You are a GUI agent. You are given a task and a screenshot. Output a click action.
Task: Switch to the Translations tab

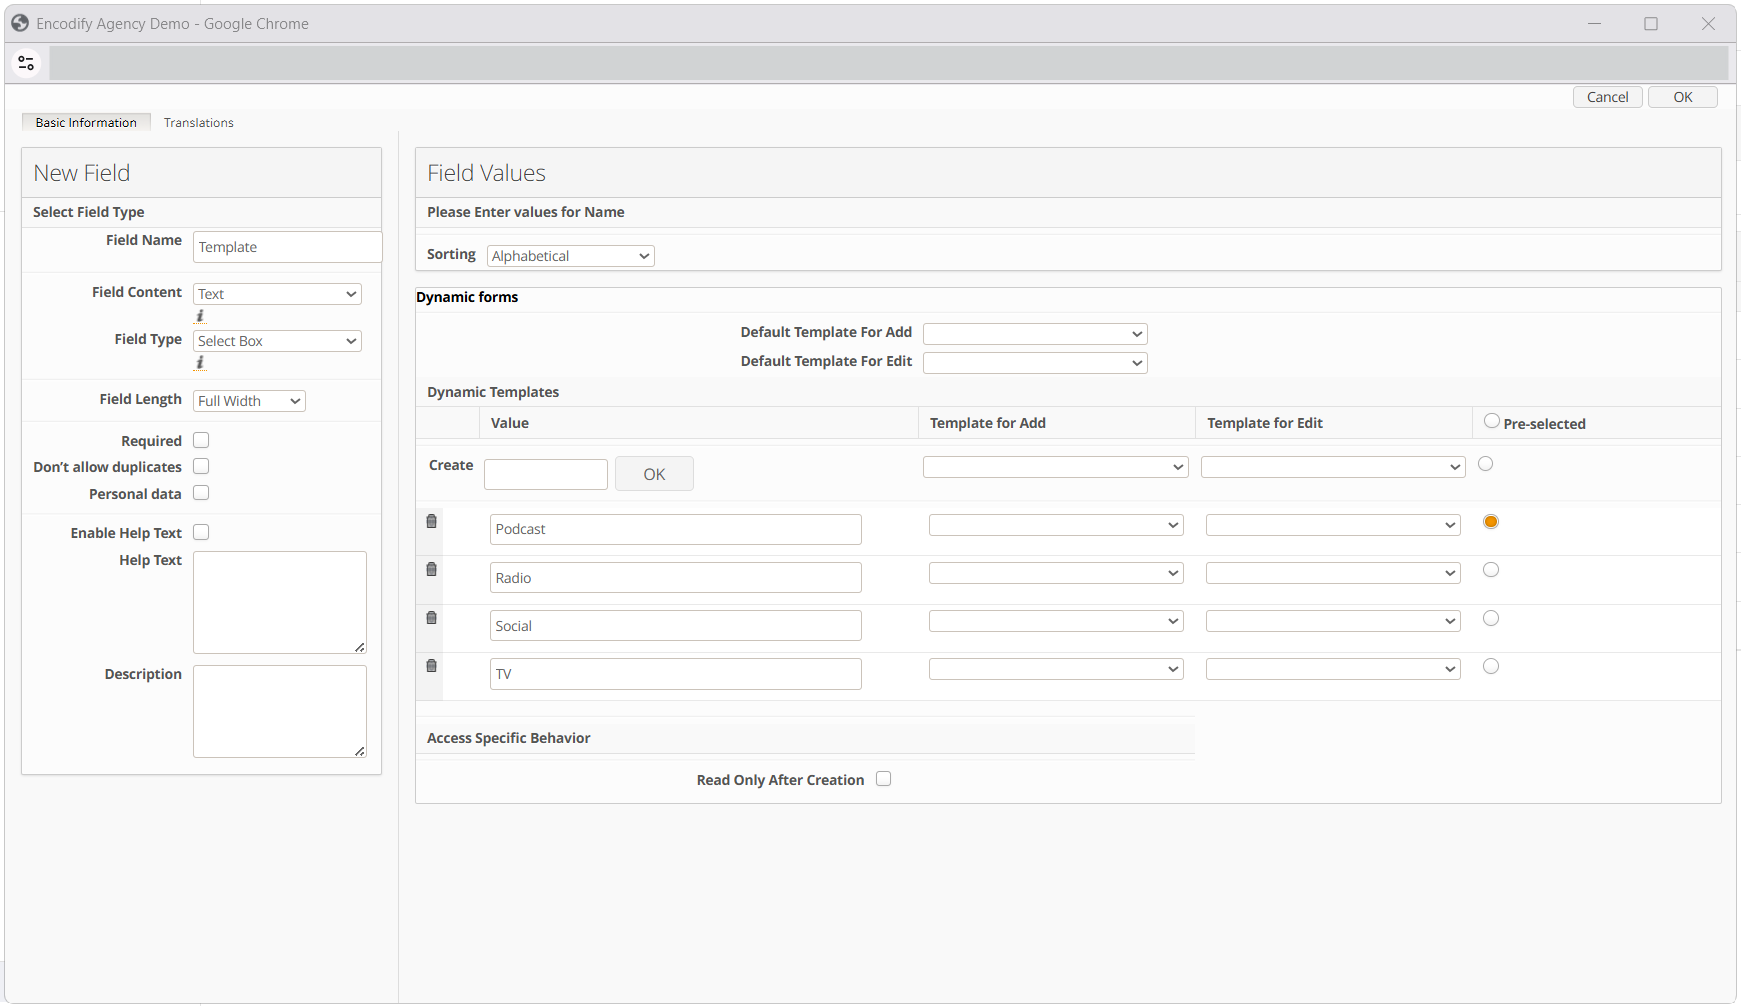199,122
